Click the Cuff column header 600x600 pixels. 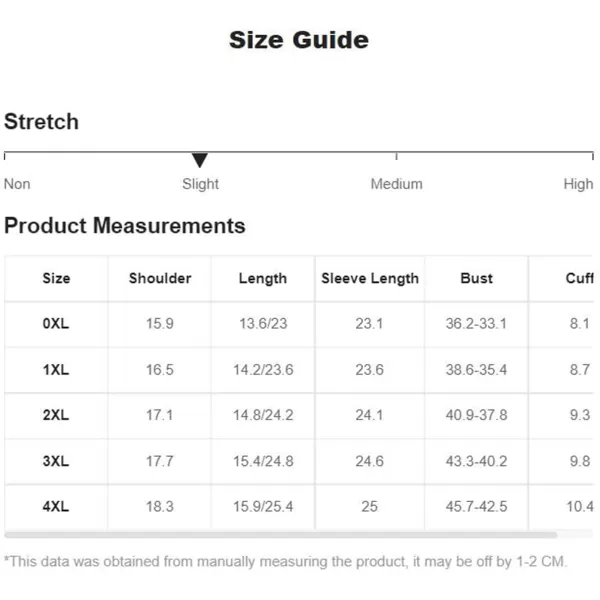[x=579, y=278]
